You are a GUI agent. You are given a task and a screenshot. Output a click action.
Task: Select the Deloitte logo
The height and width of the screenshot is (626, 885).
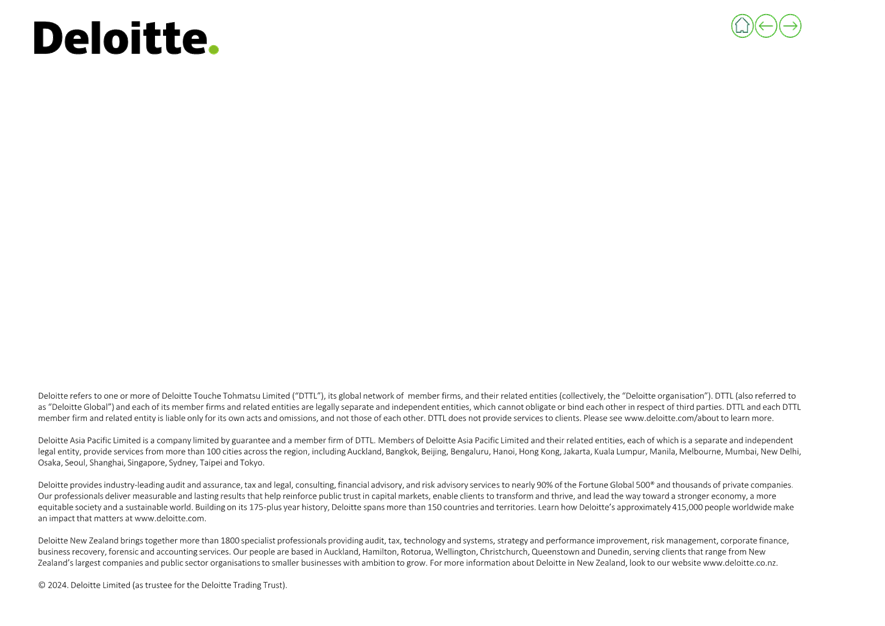[x=126, y=38]
